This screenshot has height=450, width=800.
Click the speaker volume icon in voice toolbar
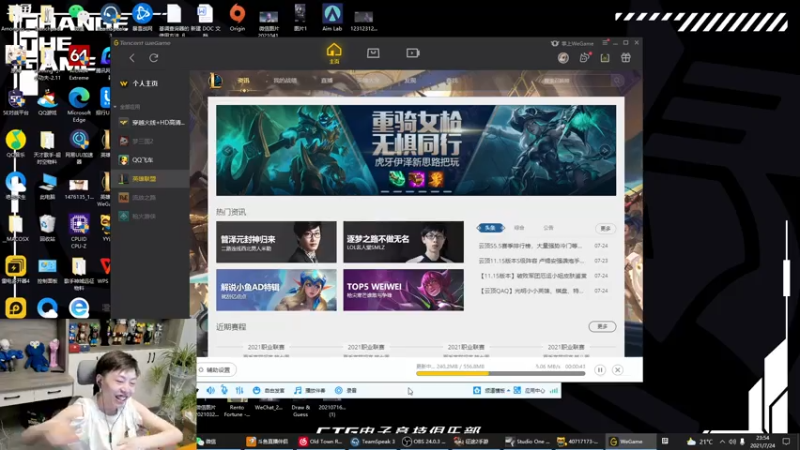(x=210, y=390)
